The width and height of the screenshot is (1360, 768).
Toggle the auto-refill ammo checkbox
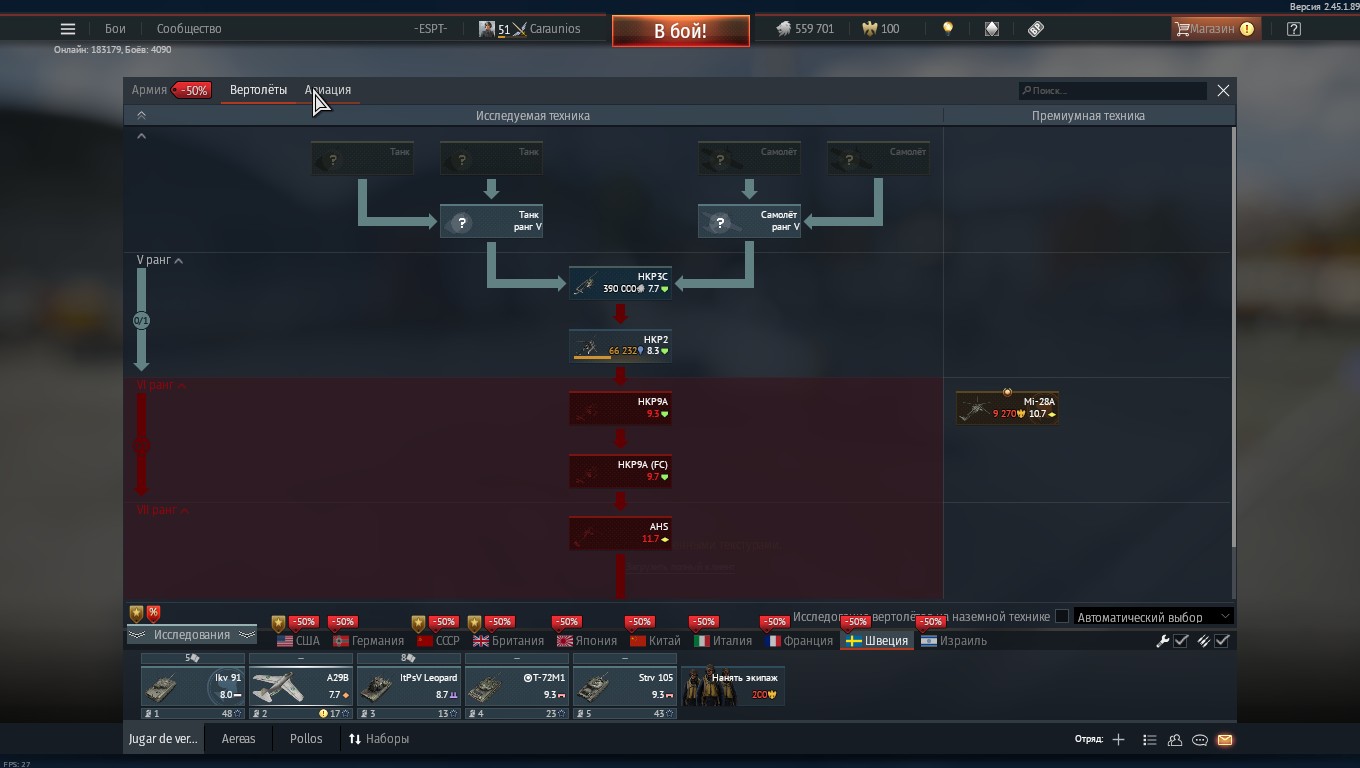click(x=1221, y=641)
